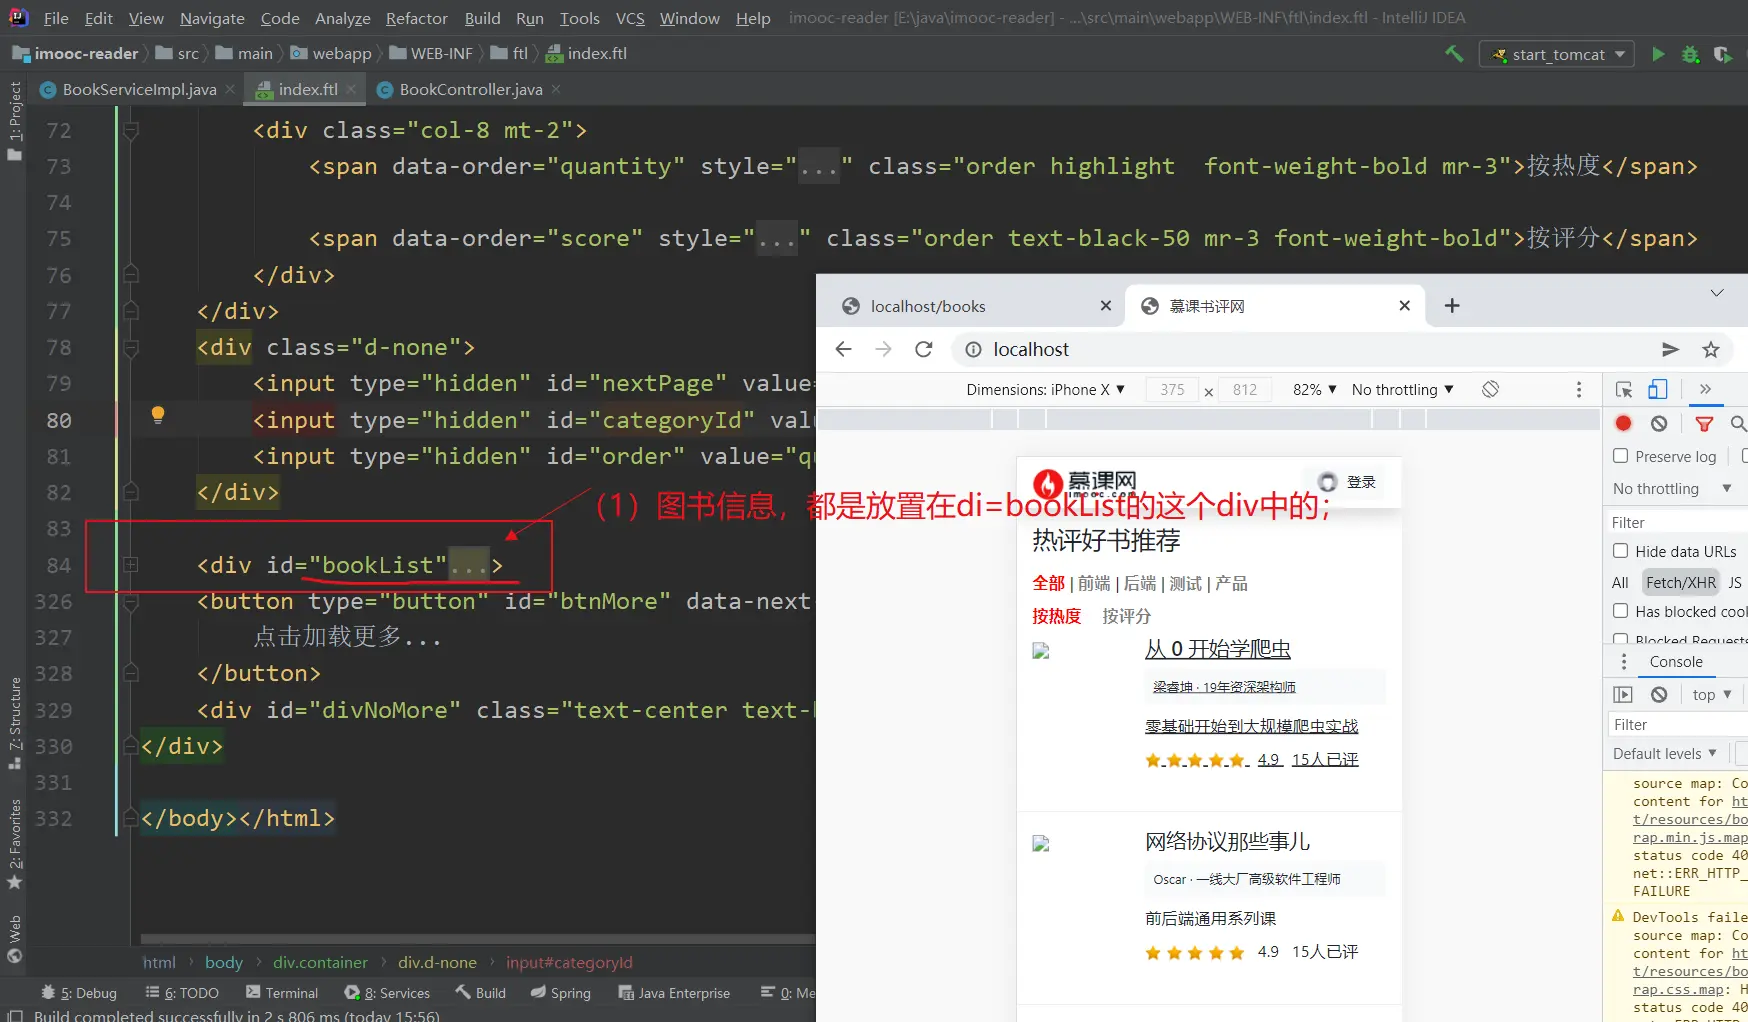Close the index.ftl editor tab
Screen dimensions: 1748x1022
point(351,89)
